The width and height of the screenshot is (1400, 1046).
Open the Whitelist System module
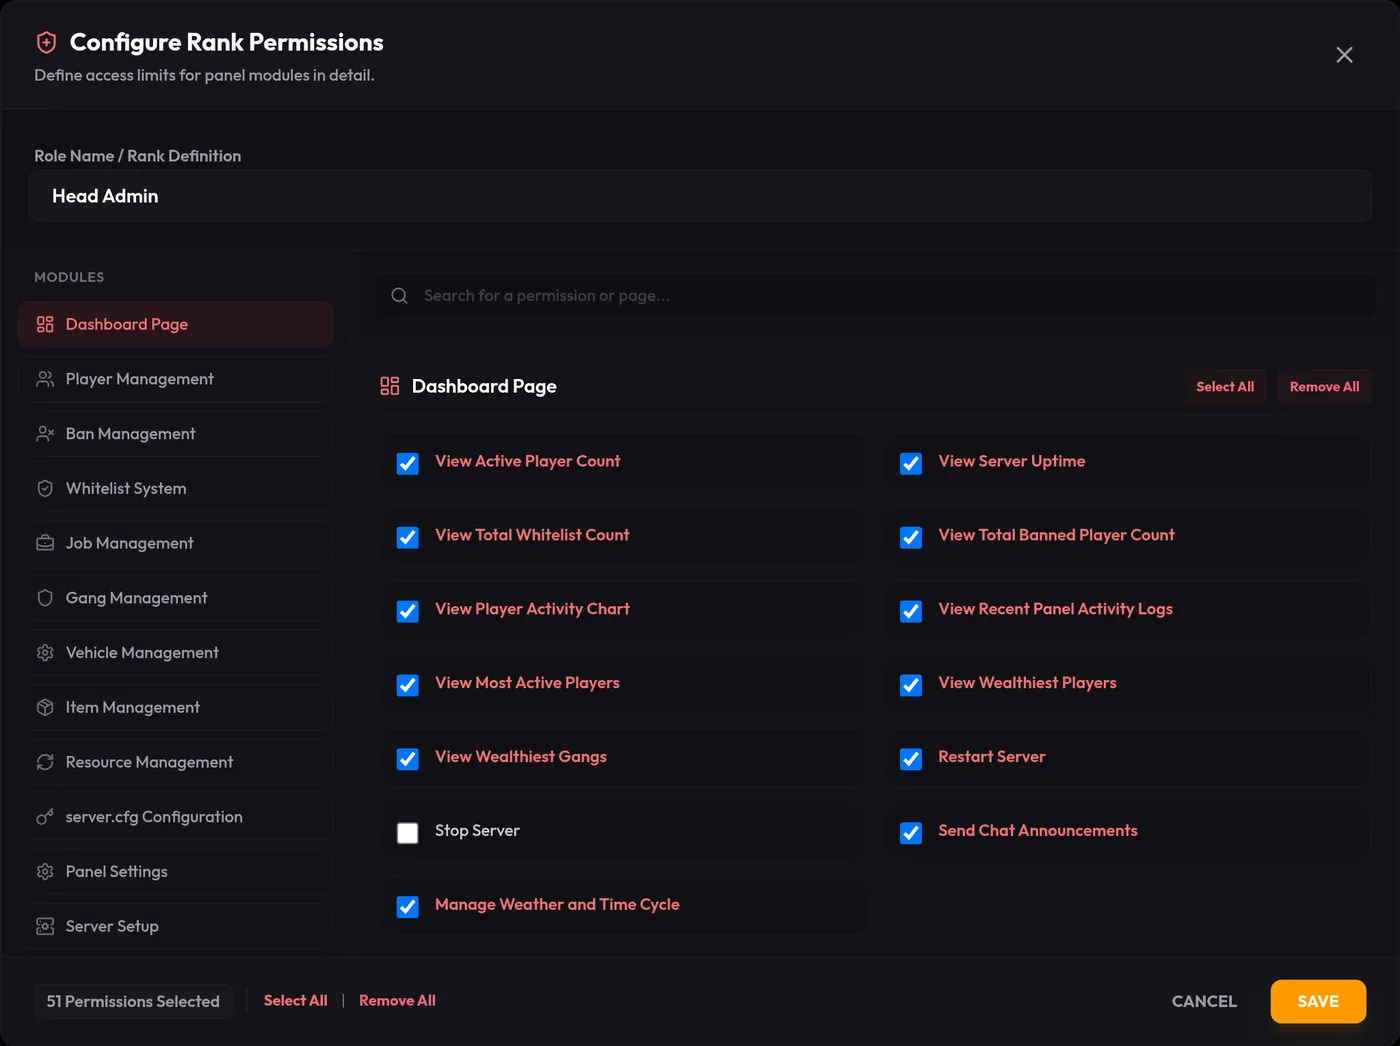(x=176, y=488)
